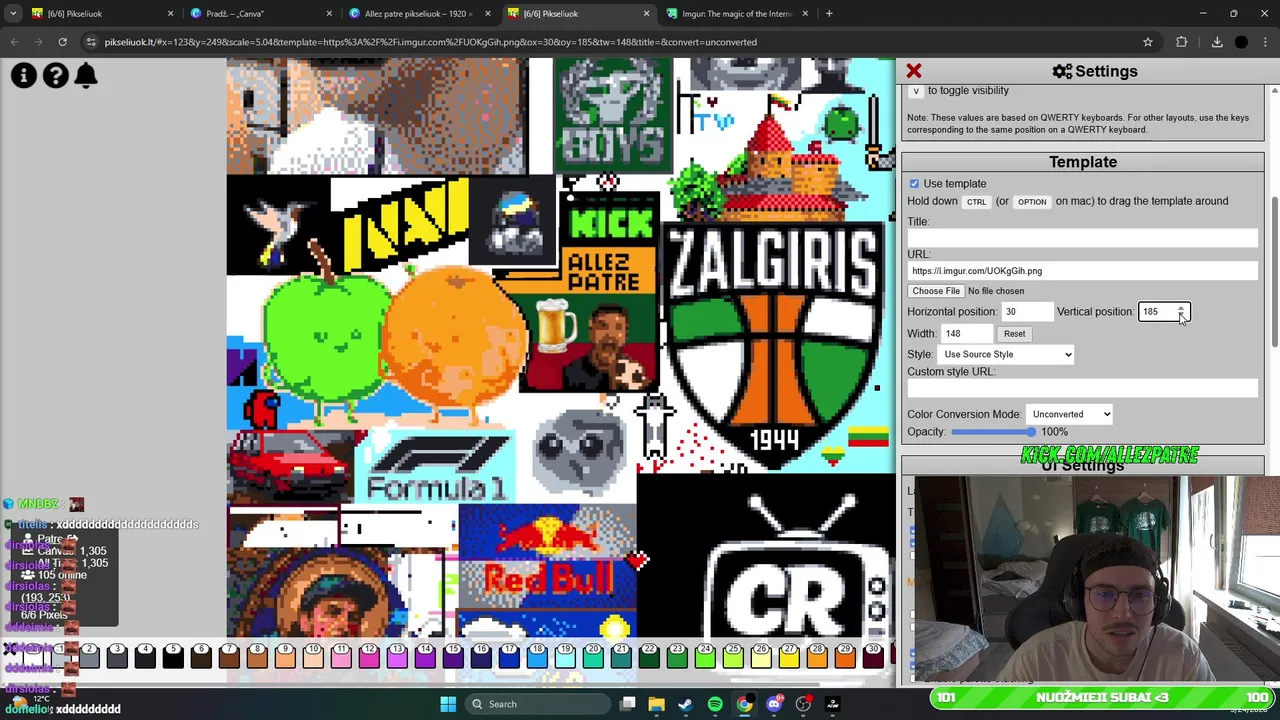Focus the Horizontal position field
The width and height of the screenshot is (1280, 720).
pos(1026,312)
